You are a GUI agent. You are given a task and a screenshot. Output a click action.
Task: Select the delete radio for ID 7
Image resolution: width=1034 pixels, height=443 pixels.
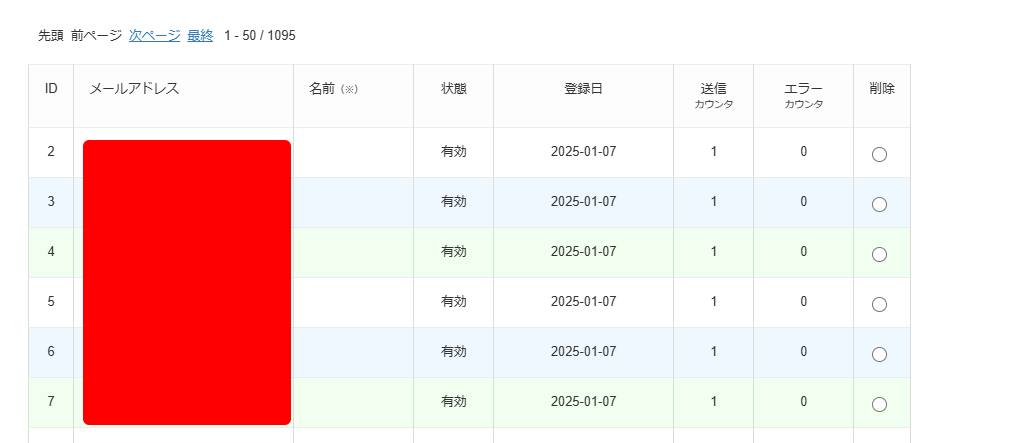click(879, 405)
